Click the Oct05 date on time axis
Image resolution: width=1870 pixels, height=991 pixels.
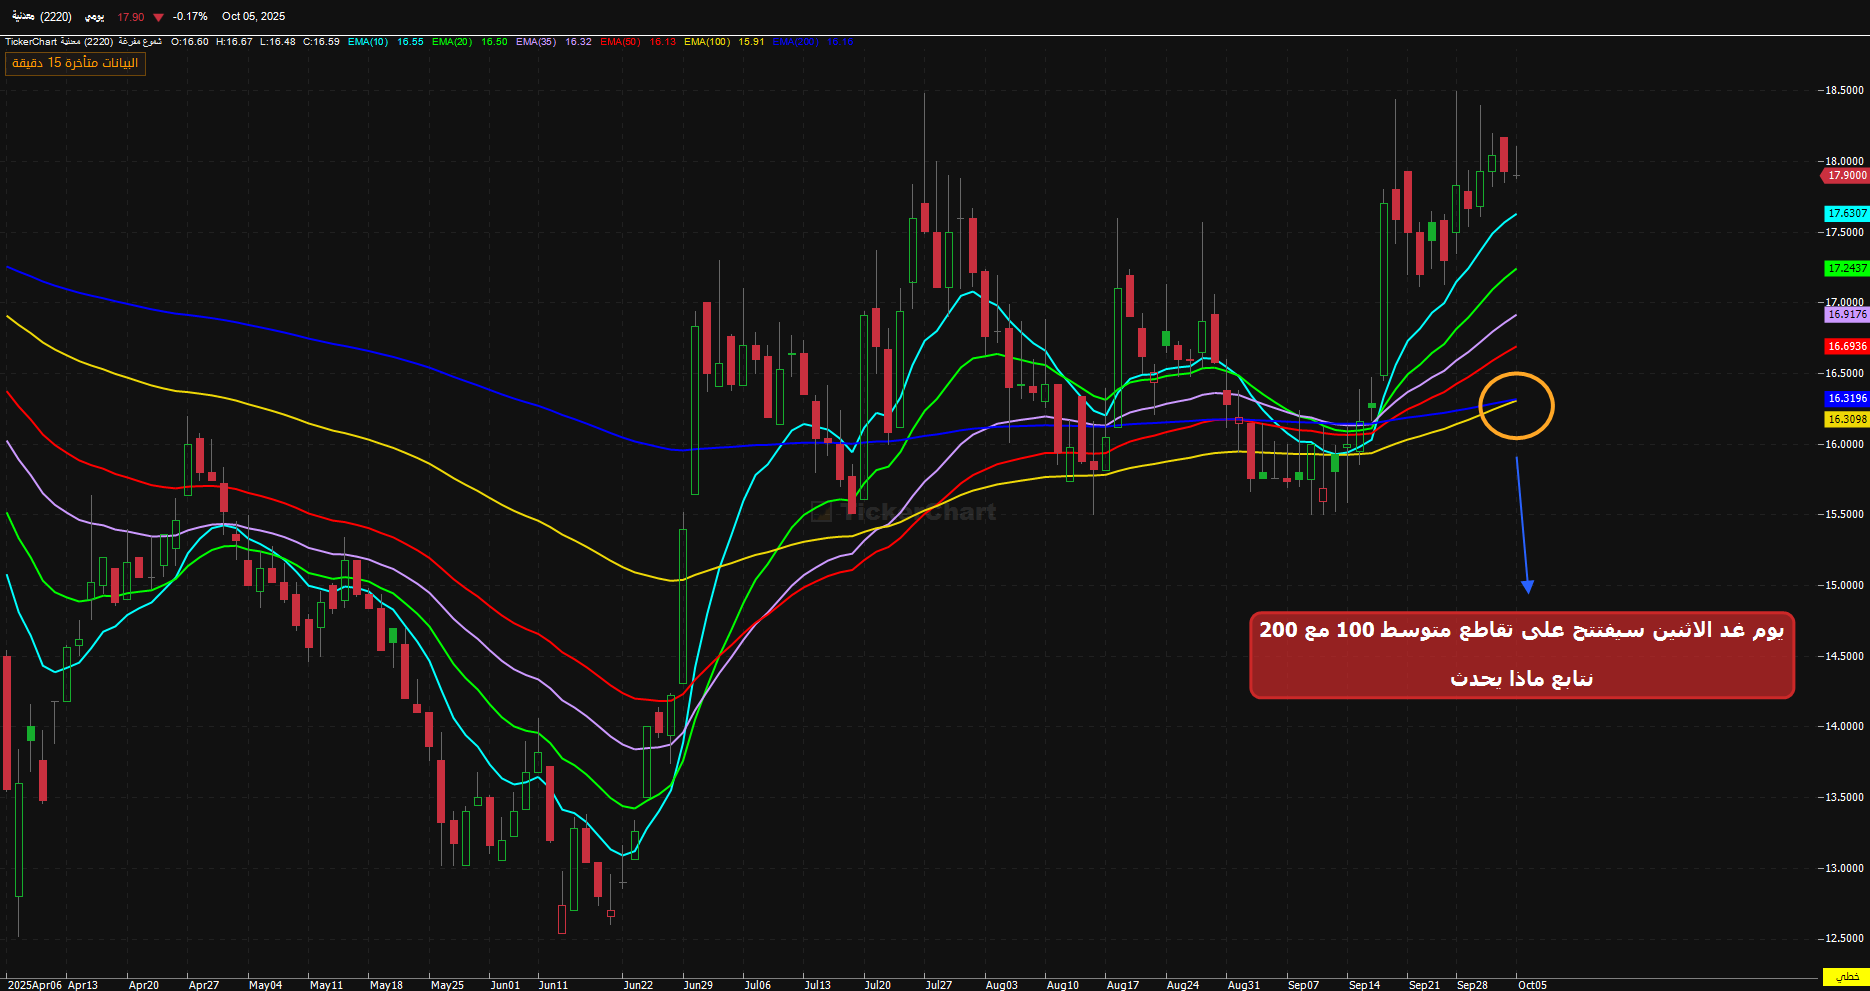pyautogui.click(x=1532, y=985)
